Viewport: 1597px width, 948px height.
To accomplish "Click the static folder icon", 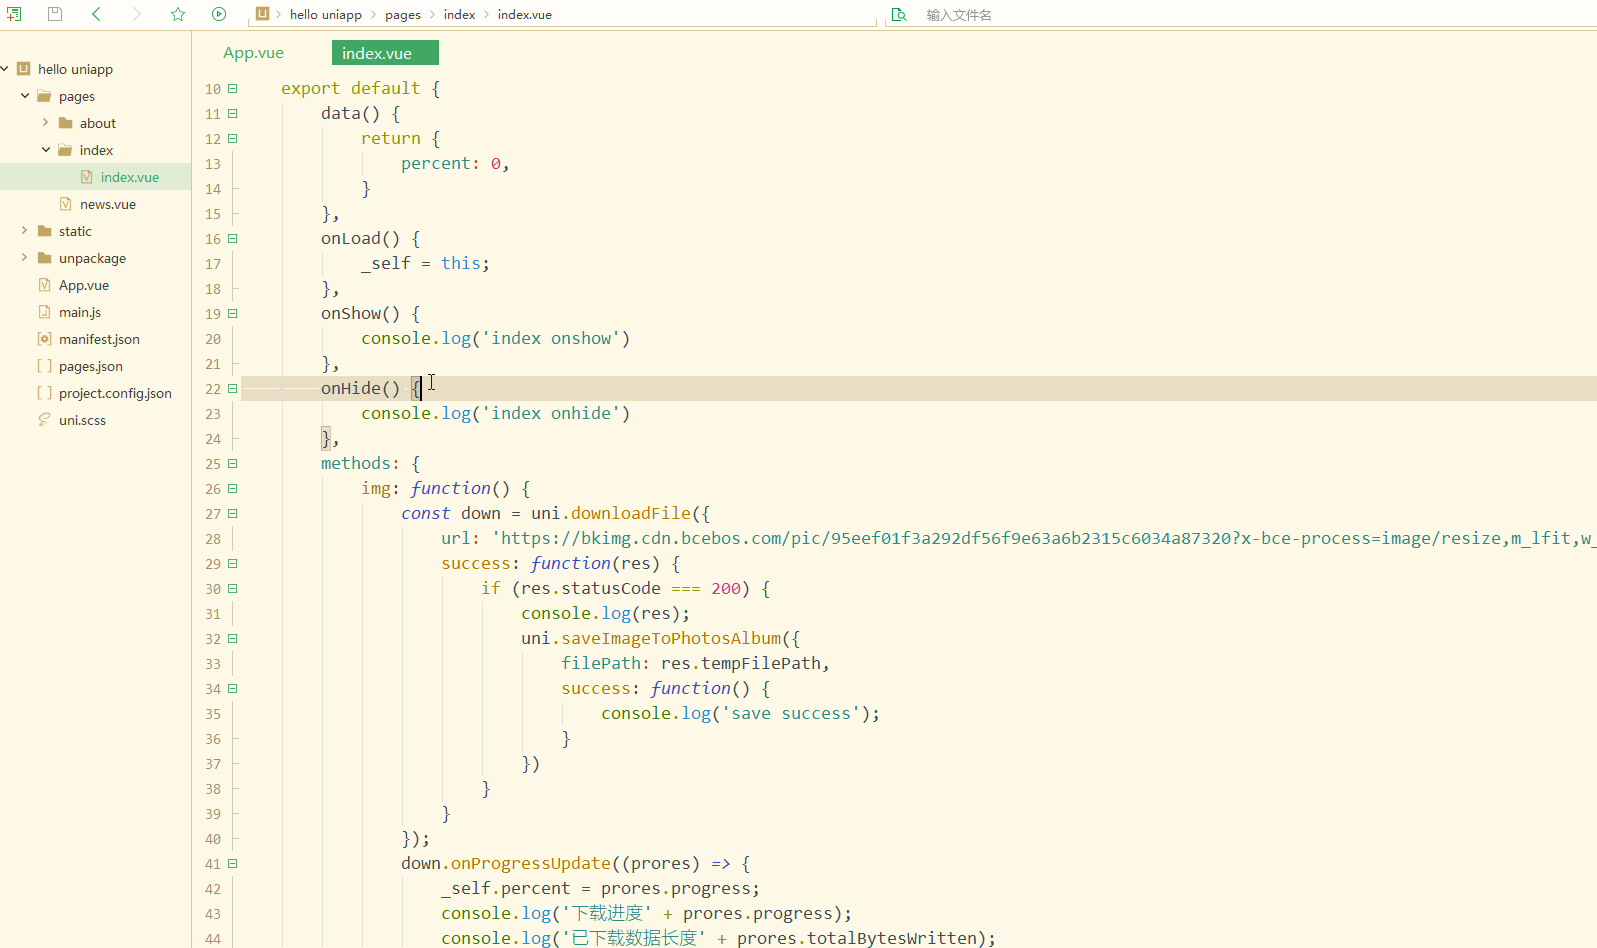I will (x=44, y=231).
